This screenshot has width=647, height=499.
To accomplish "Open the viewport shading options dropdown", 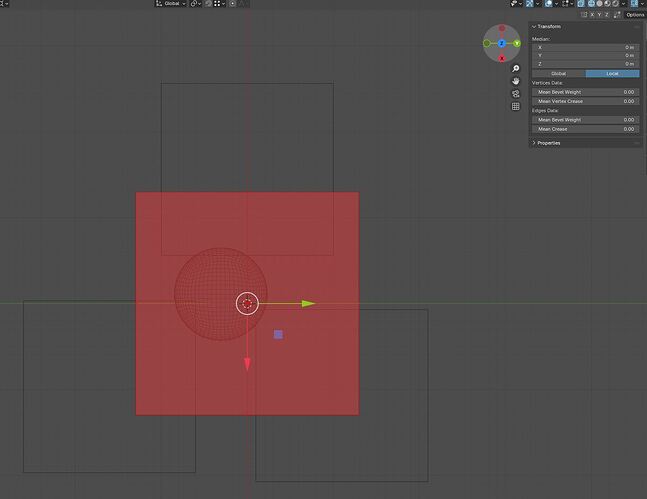I will click(623, 4).
